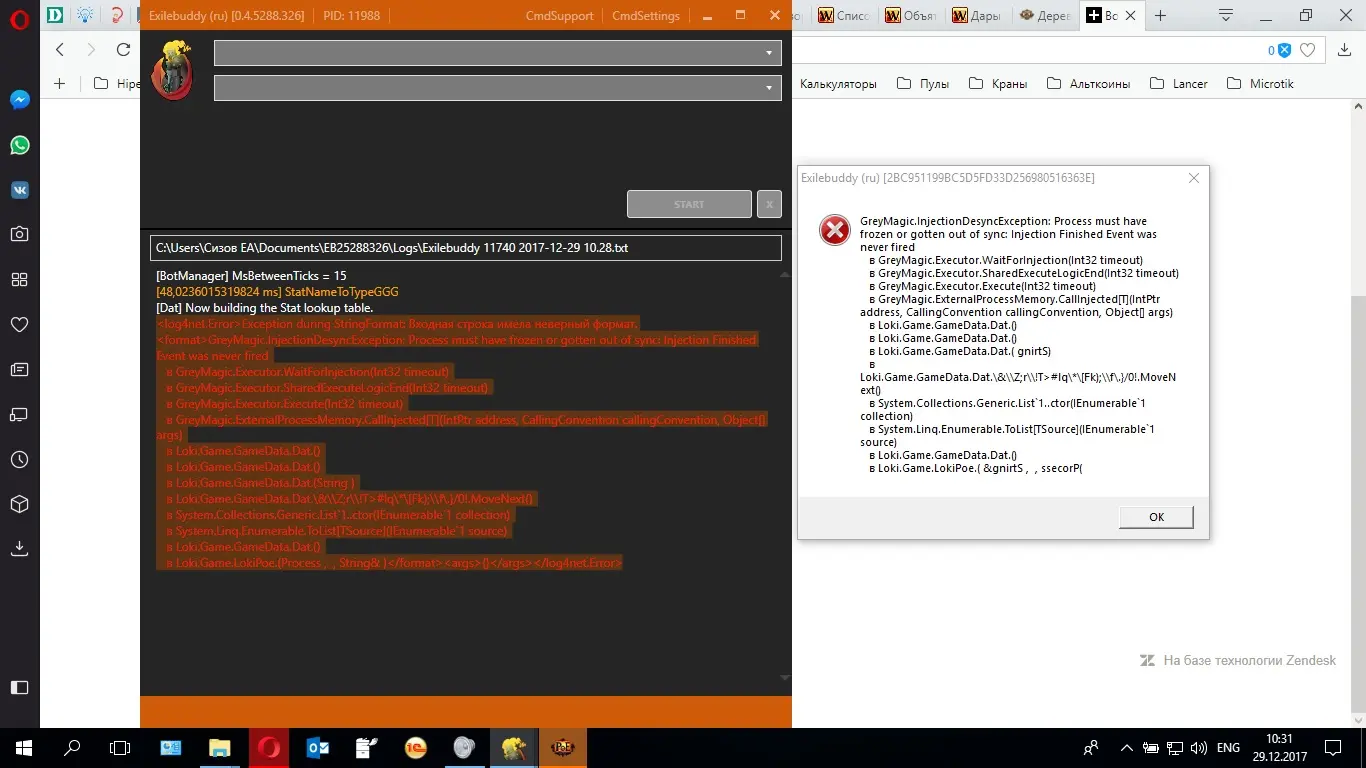
Task: Open Альткоины bookmarks folder
Action: [x=1089, y=84]
